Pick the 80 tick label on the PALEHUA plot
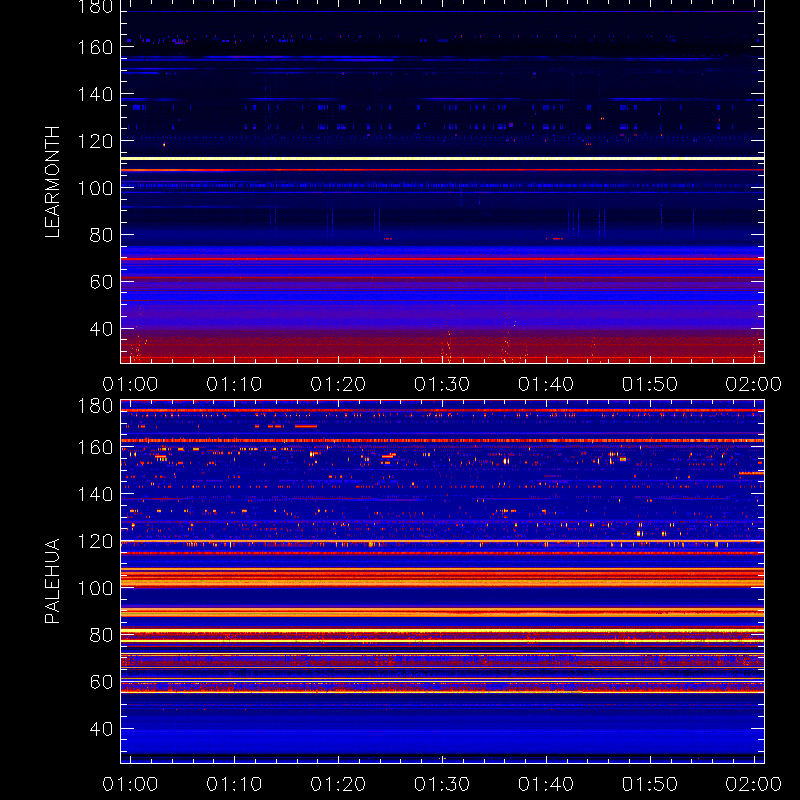 [101, 635]
